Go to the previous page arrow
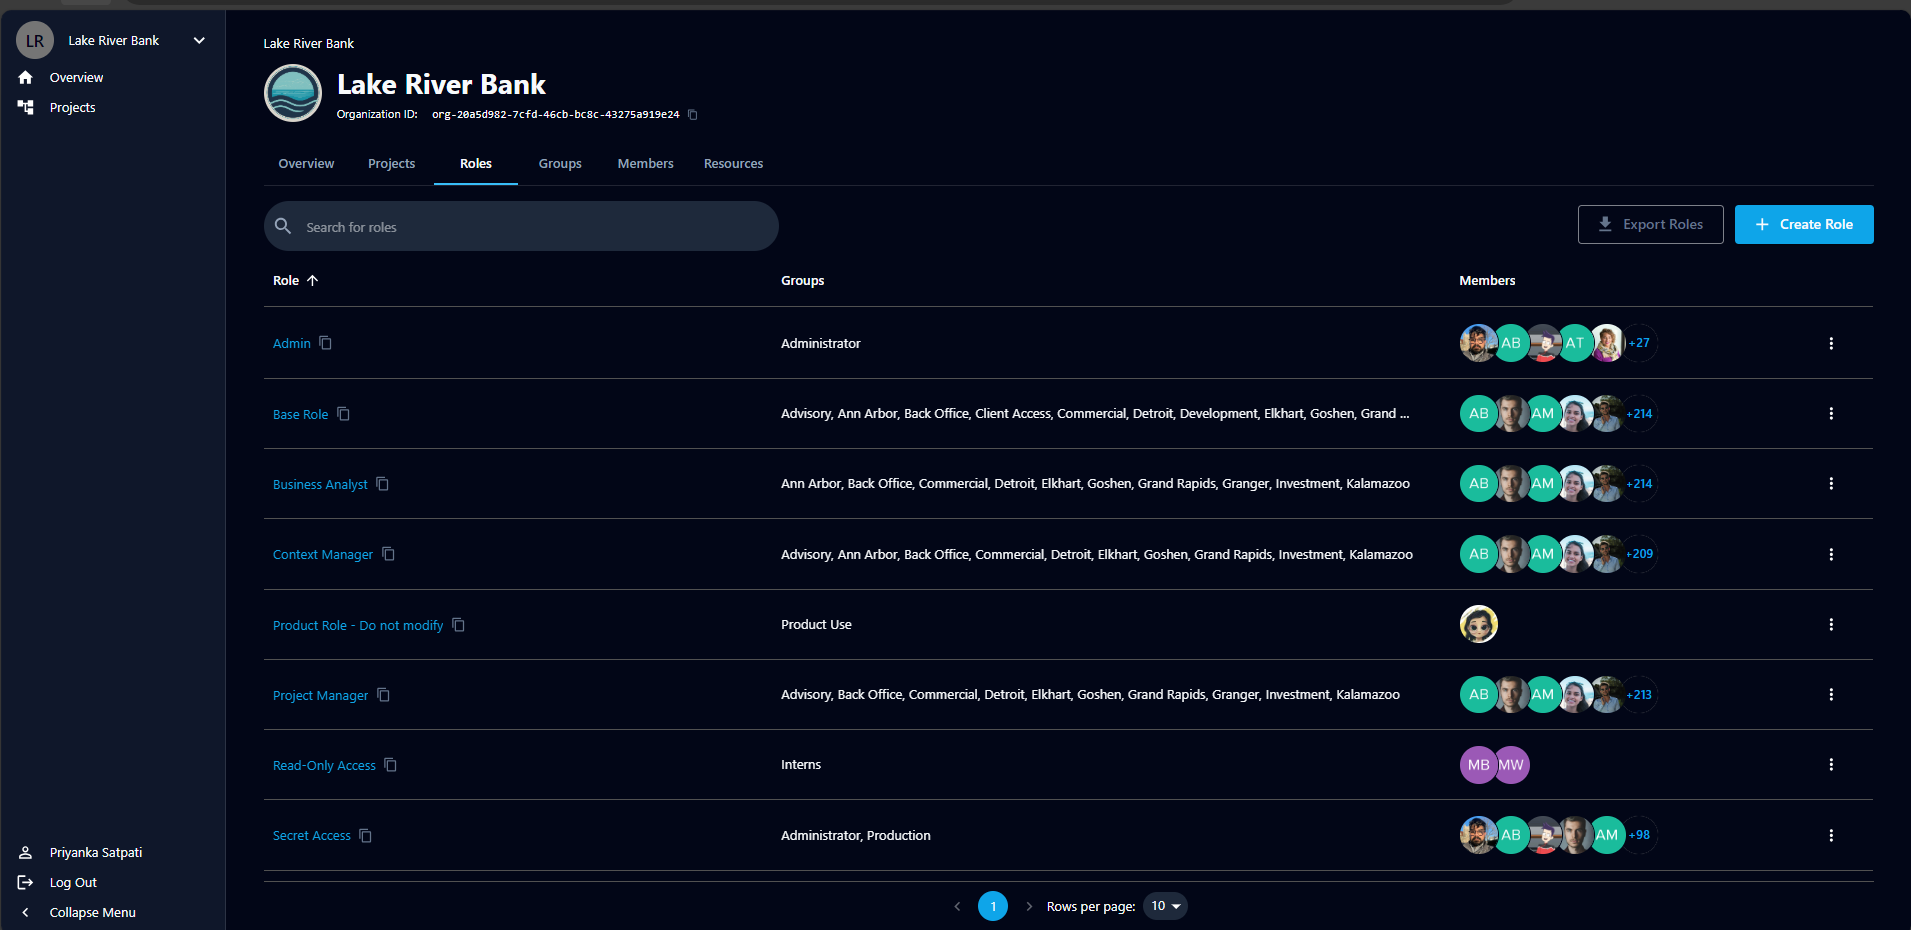 957,906
